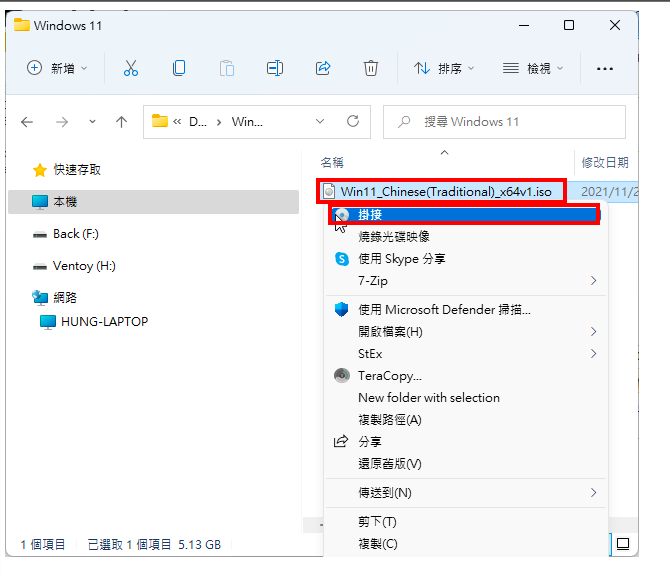Click the folder icon in address bar
This screenshot has height=575, width=670.
click(x=160, y=121)
